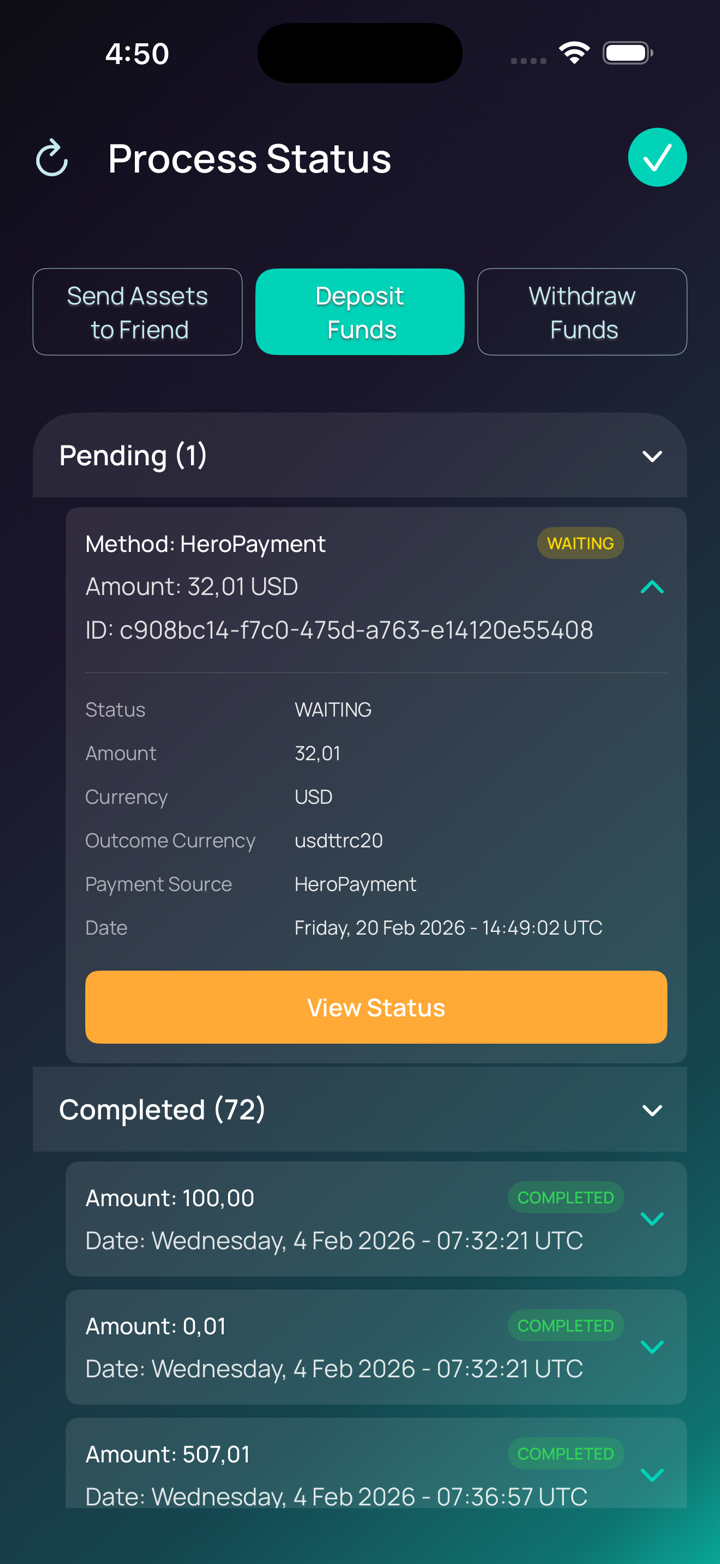
Task: Tap the green checkmark circle icon
Action: [657, 158]
